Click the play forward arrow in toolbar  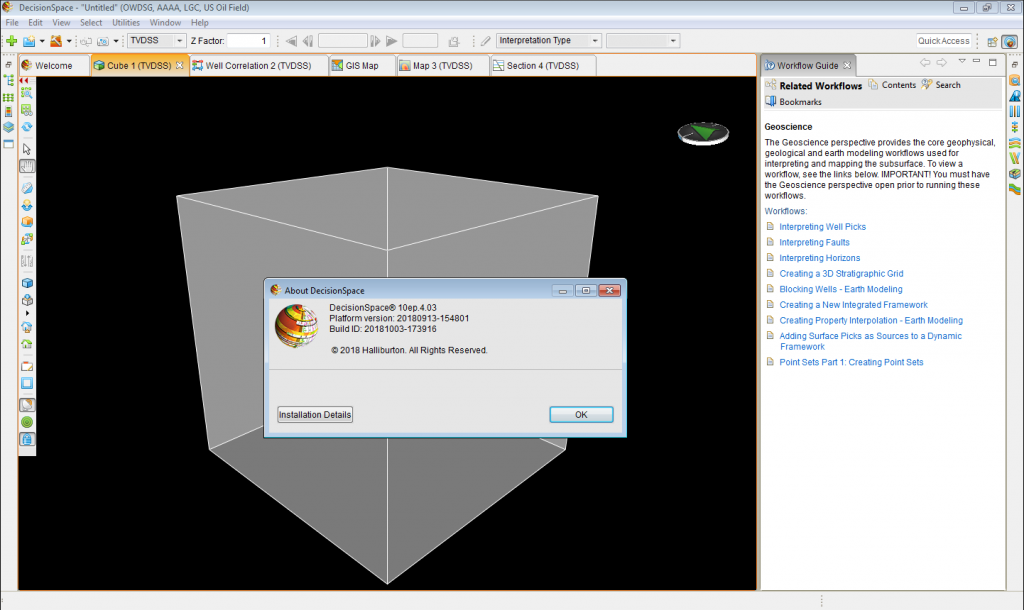click(x=391, y=40)
